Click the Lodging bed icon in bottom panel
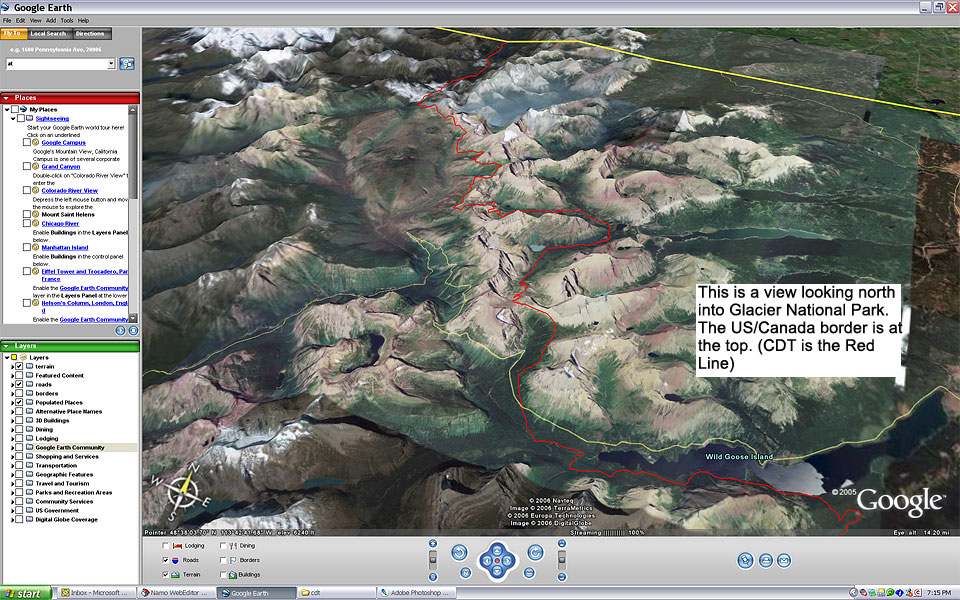Screen dimensions: 960x600 coord(178,546)
